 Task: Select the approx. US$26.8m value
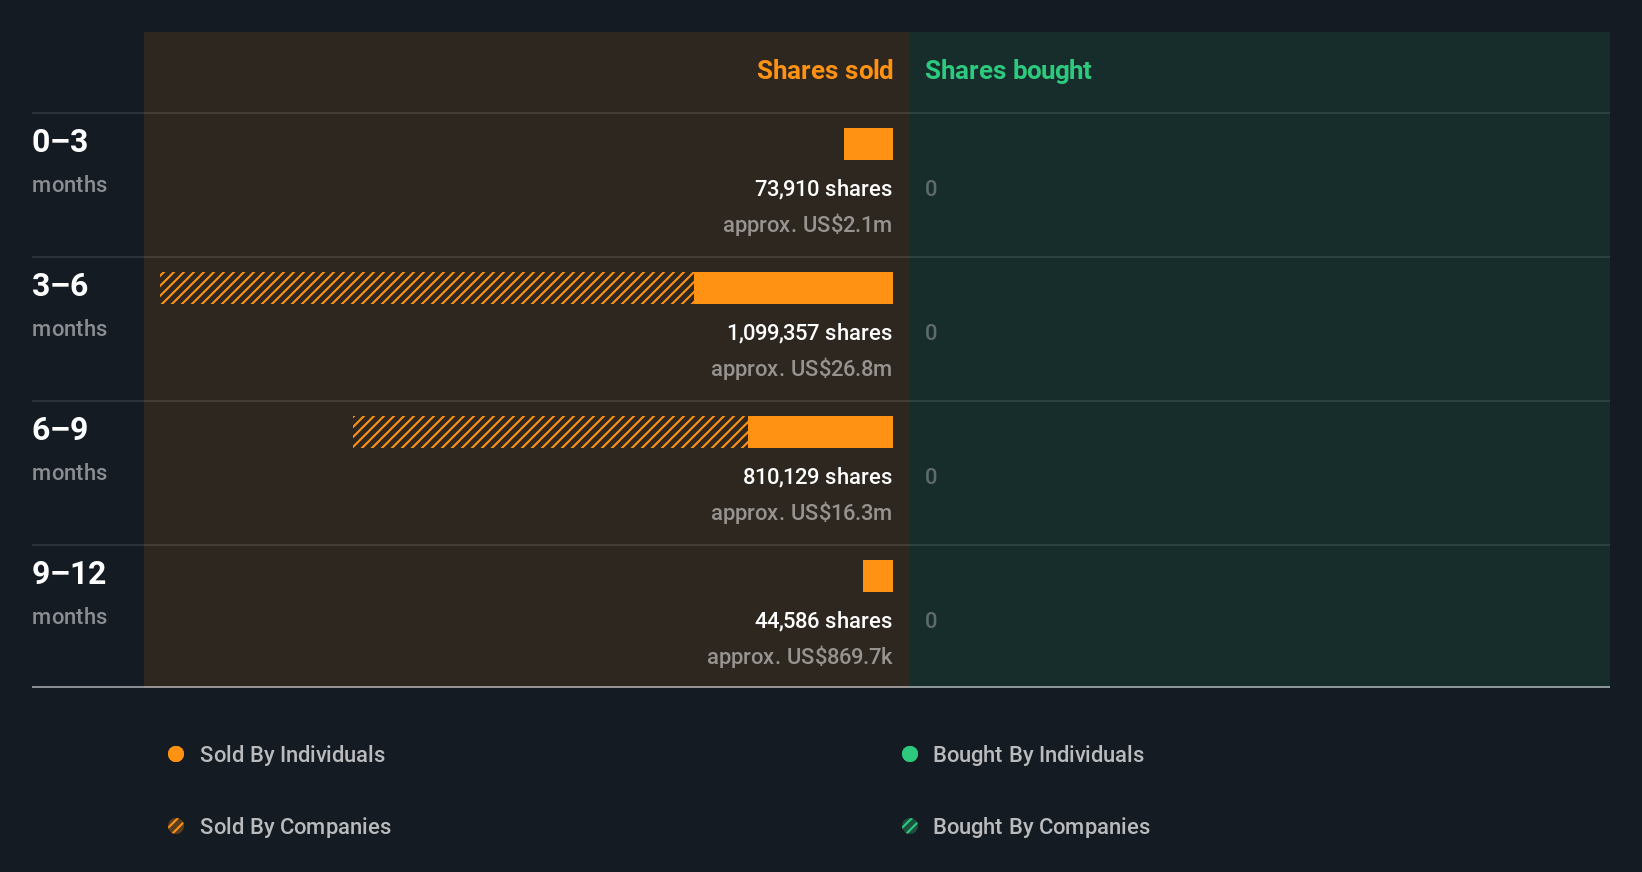click(x=801, y=368)
